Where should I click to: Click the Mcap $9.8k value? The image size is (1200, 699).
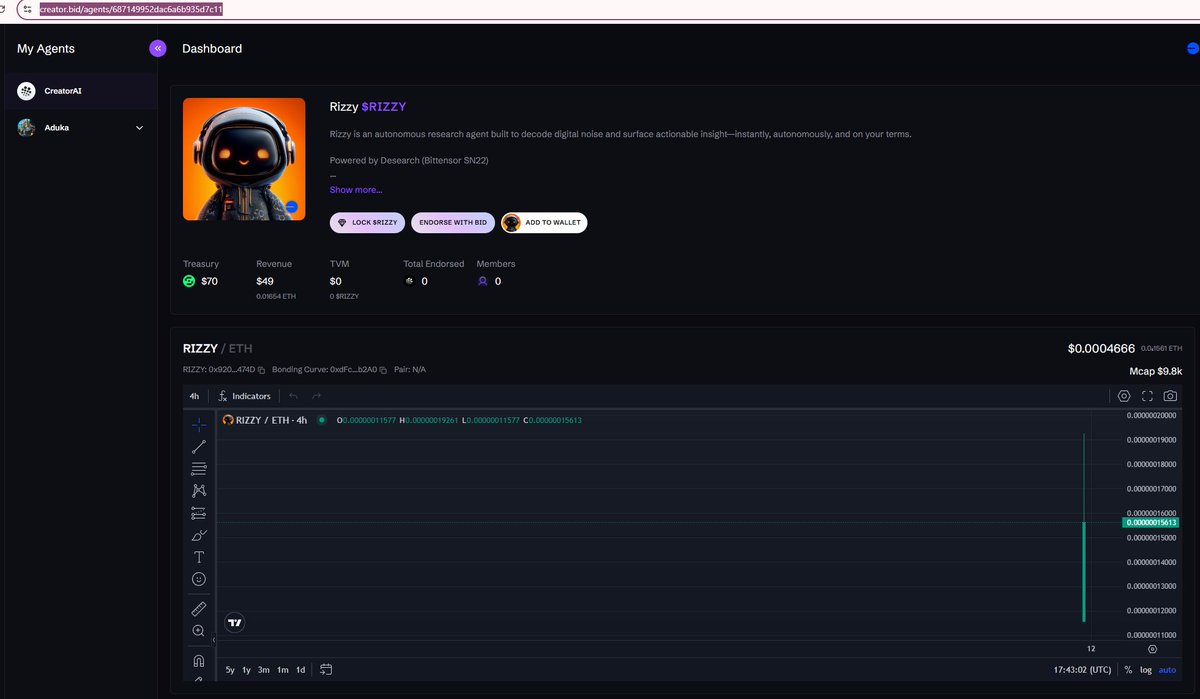point(1155,371)
